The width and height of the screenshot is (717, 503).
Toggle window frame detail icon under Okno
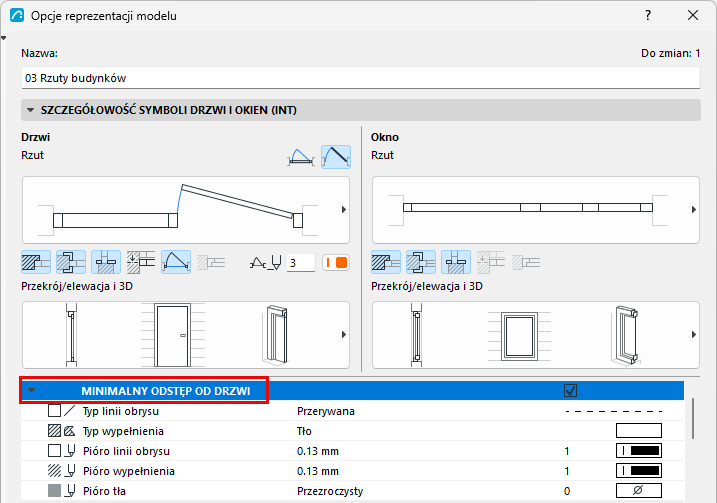click(x=421, y=262)
